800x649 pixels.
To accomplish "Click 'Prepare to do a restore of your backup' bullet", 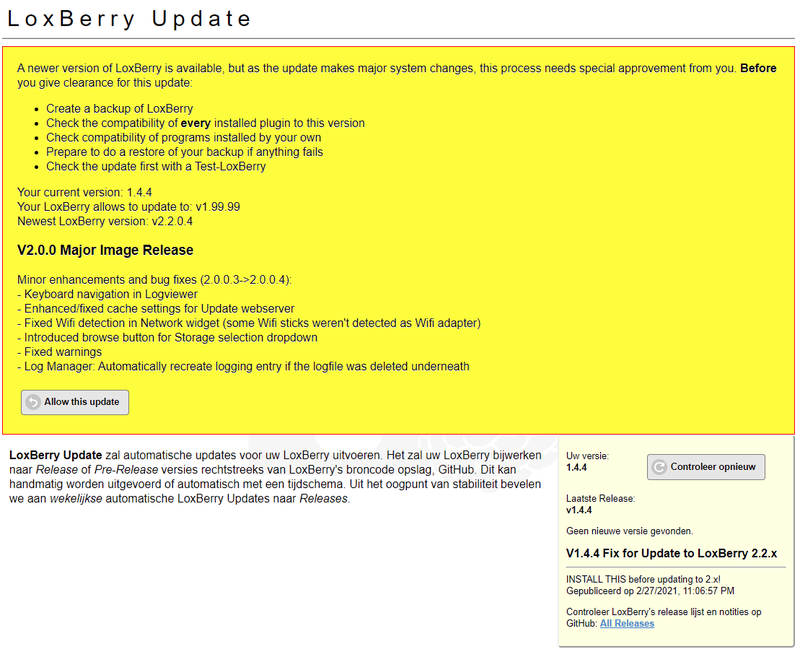I will (185, 152).
